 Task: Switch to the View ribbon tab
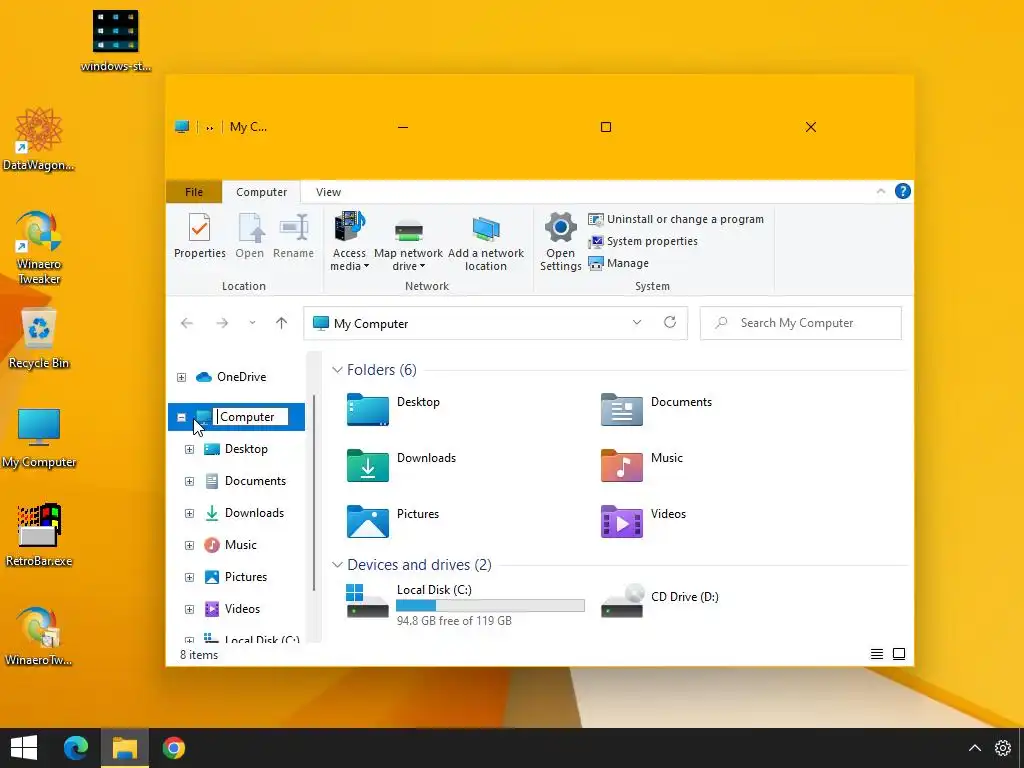(x=328, y=192)
